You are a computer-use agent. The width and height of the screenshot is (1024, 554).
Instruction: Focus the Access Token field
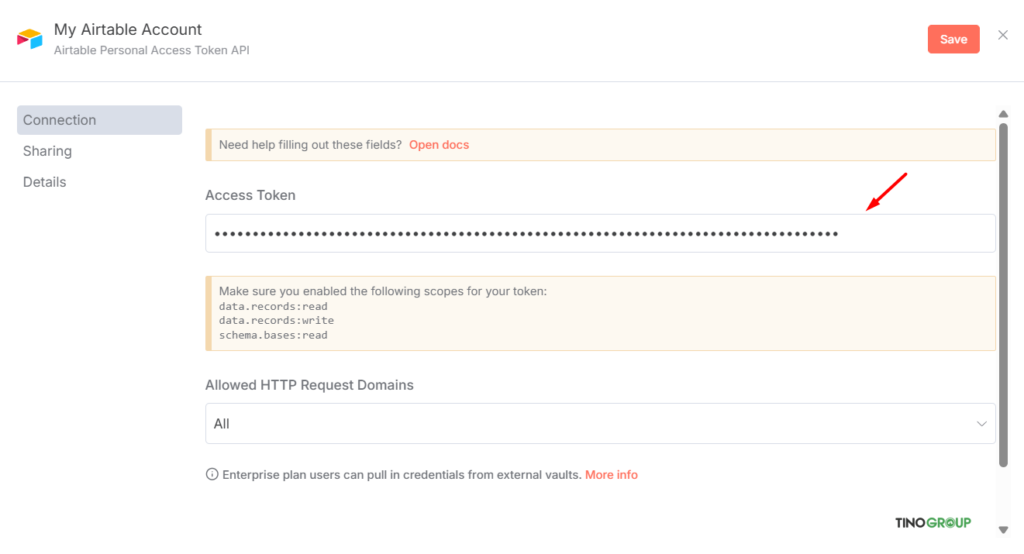tap(600, 234)
